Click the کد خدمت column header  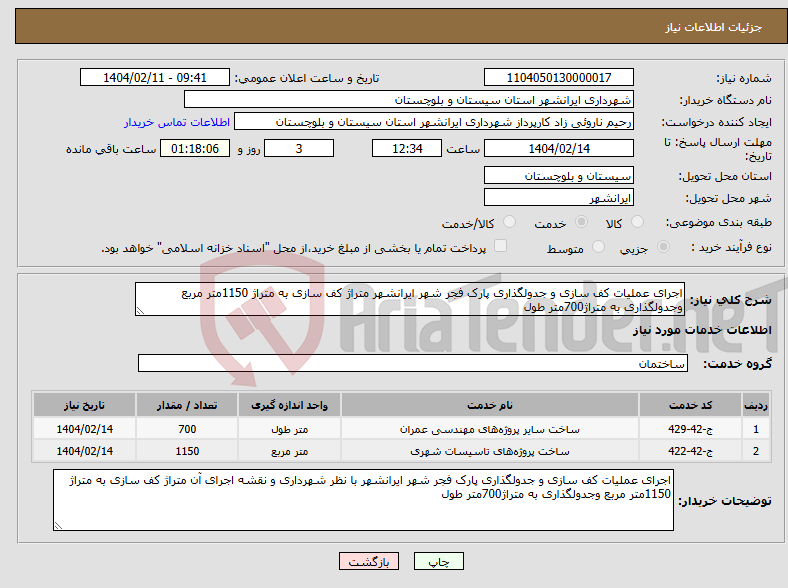coord(691,405)
